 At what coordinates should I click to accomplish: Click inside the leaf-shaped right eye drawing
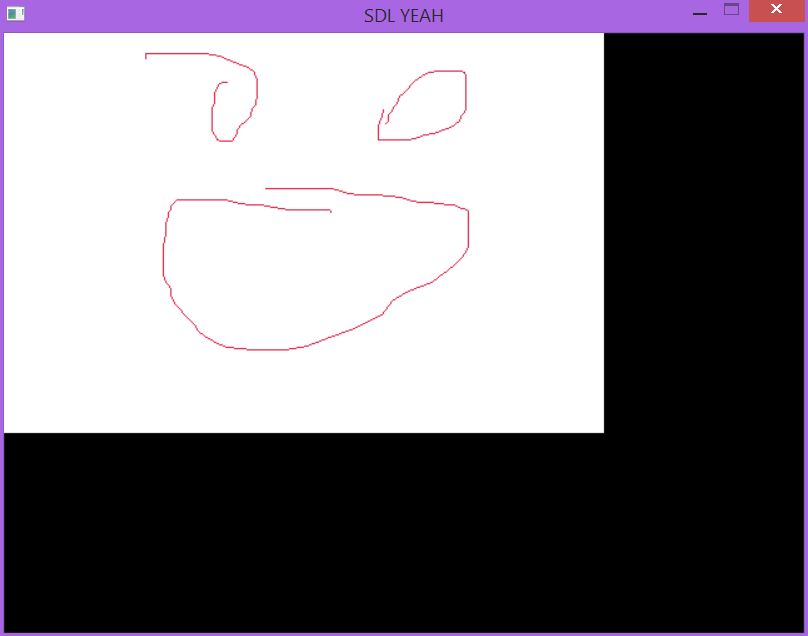pos(430,105)
